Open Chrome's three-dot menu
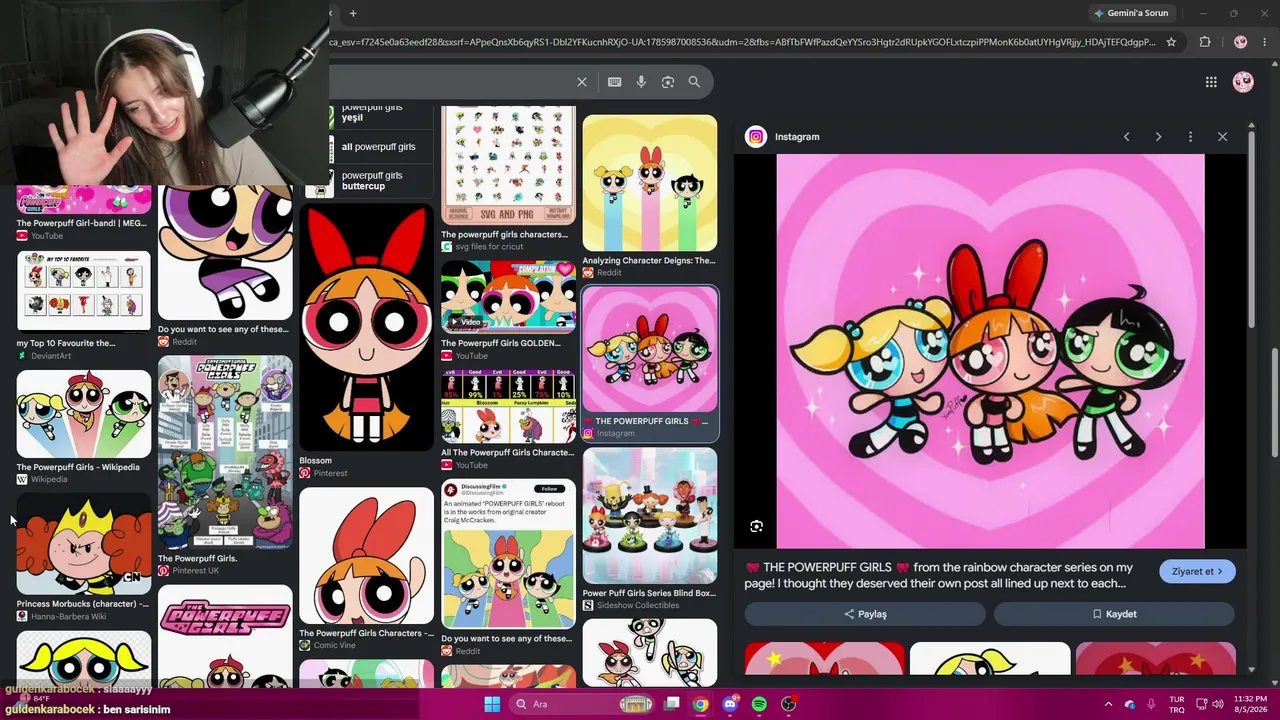The width and height of the screenshot is (1280, 720). 1266,42
